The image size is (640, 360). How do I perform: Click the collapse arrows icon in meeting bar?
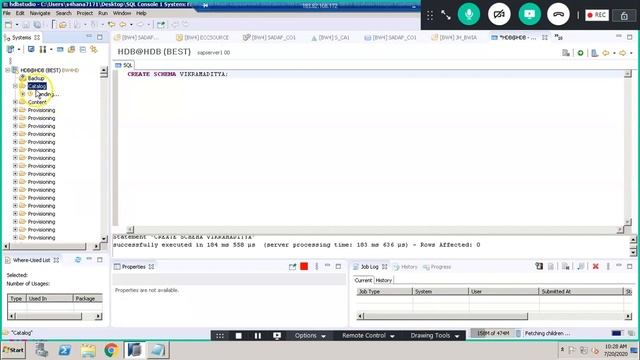(446, 15)
